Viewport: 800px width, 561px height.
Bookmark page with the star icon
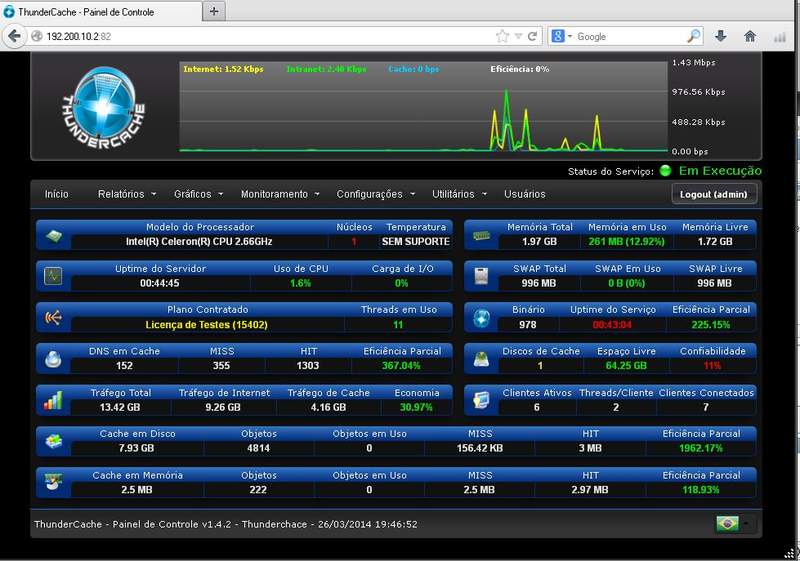point(502,36)
